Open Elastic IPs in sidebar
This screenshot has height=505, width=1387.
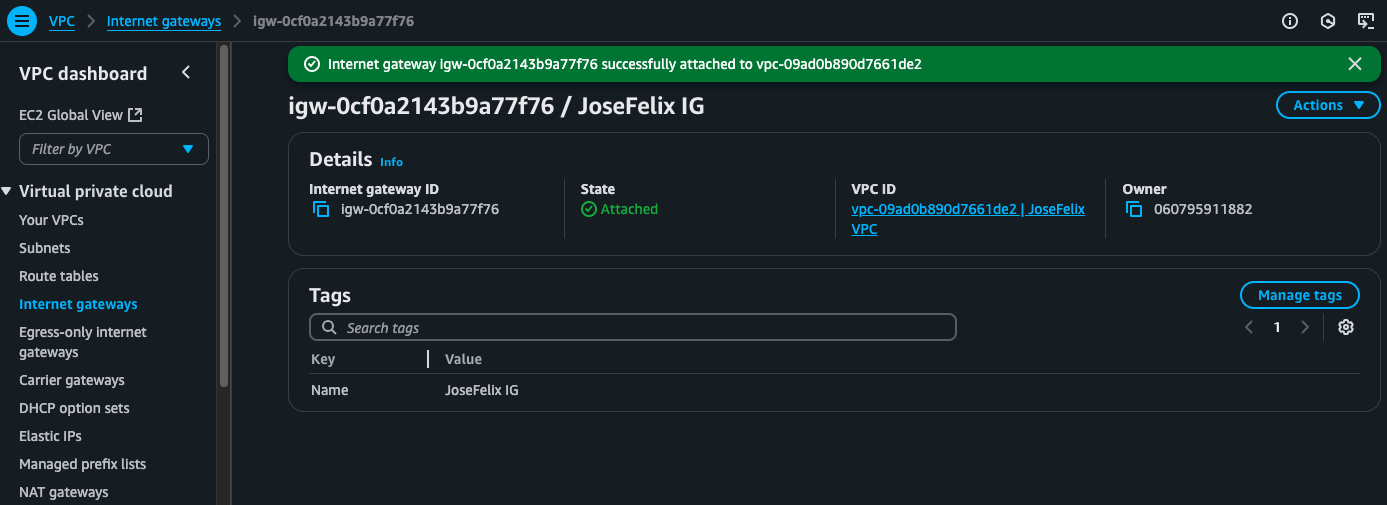(50, 436)
